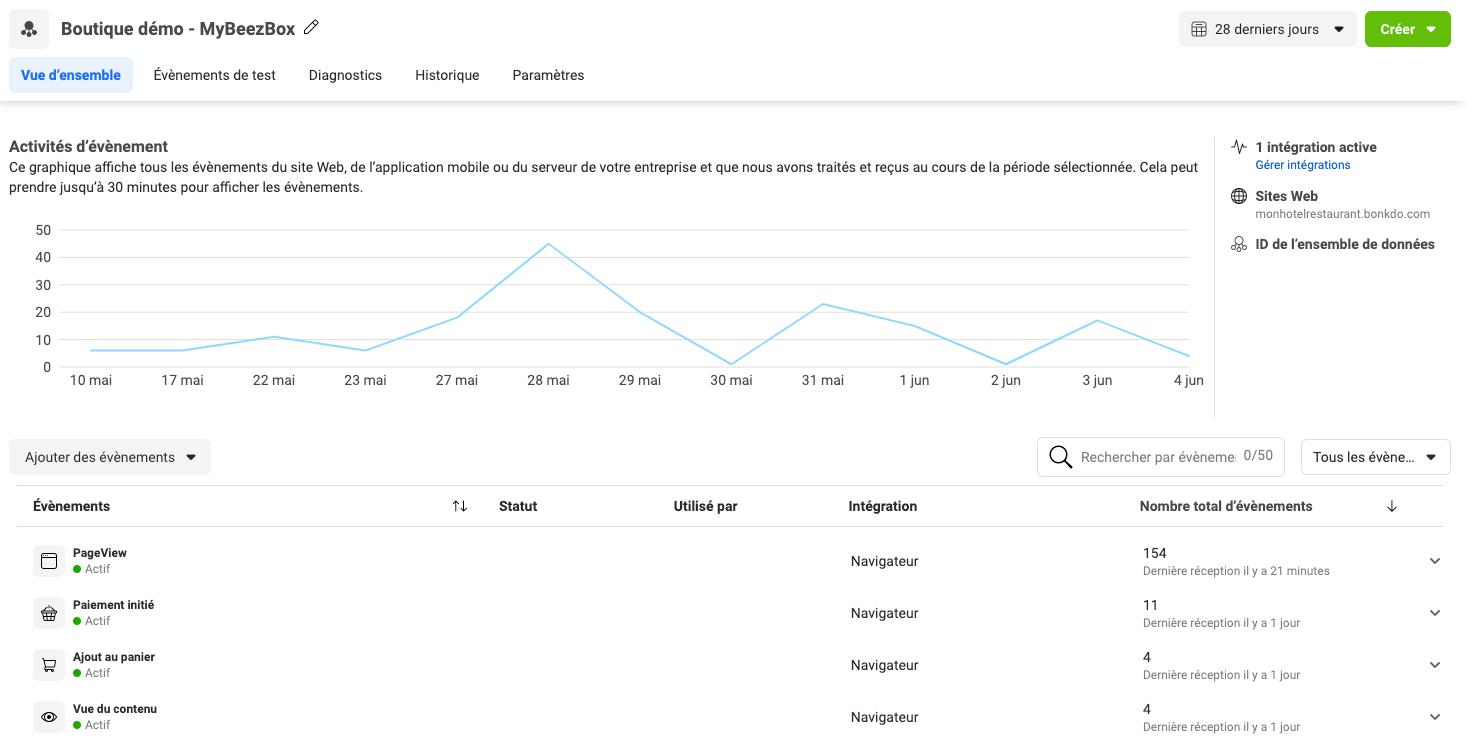Viewport: 1467px width, 756px height.
Task: Expand the Paiement initié row chevron
Action: 1435,613
